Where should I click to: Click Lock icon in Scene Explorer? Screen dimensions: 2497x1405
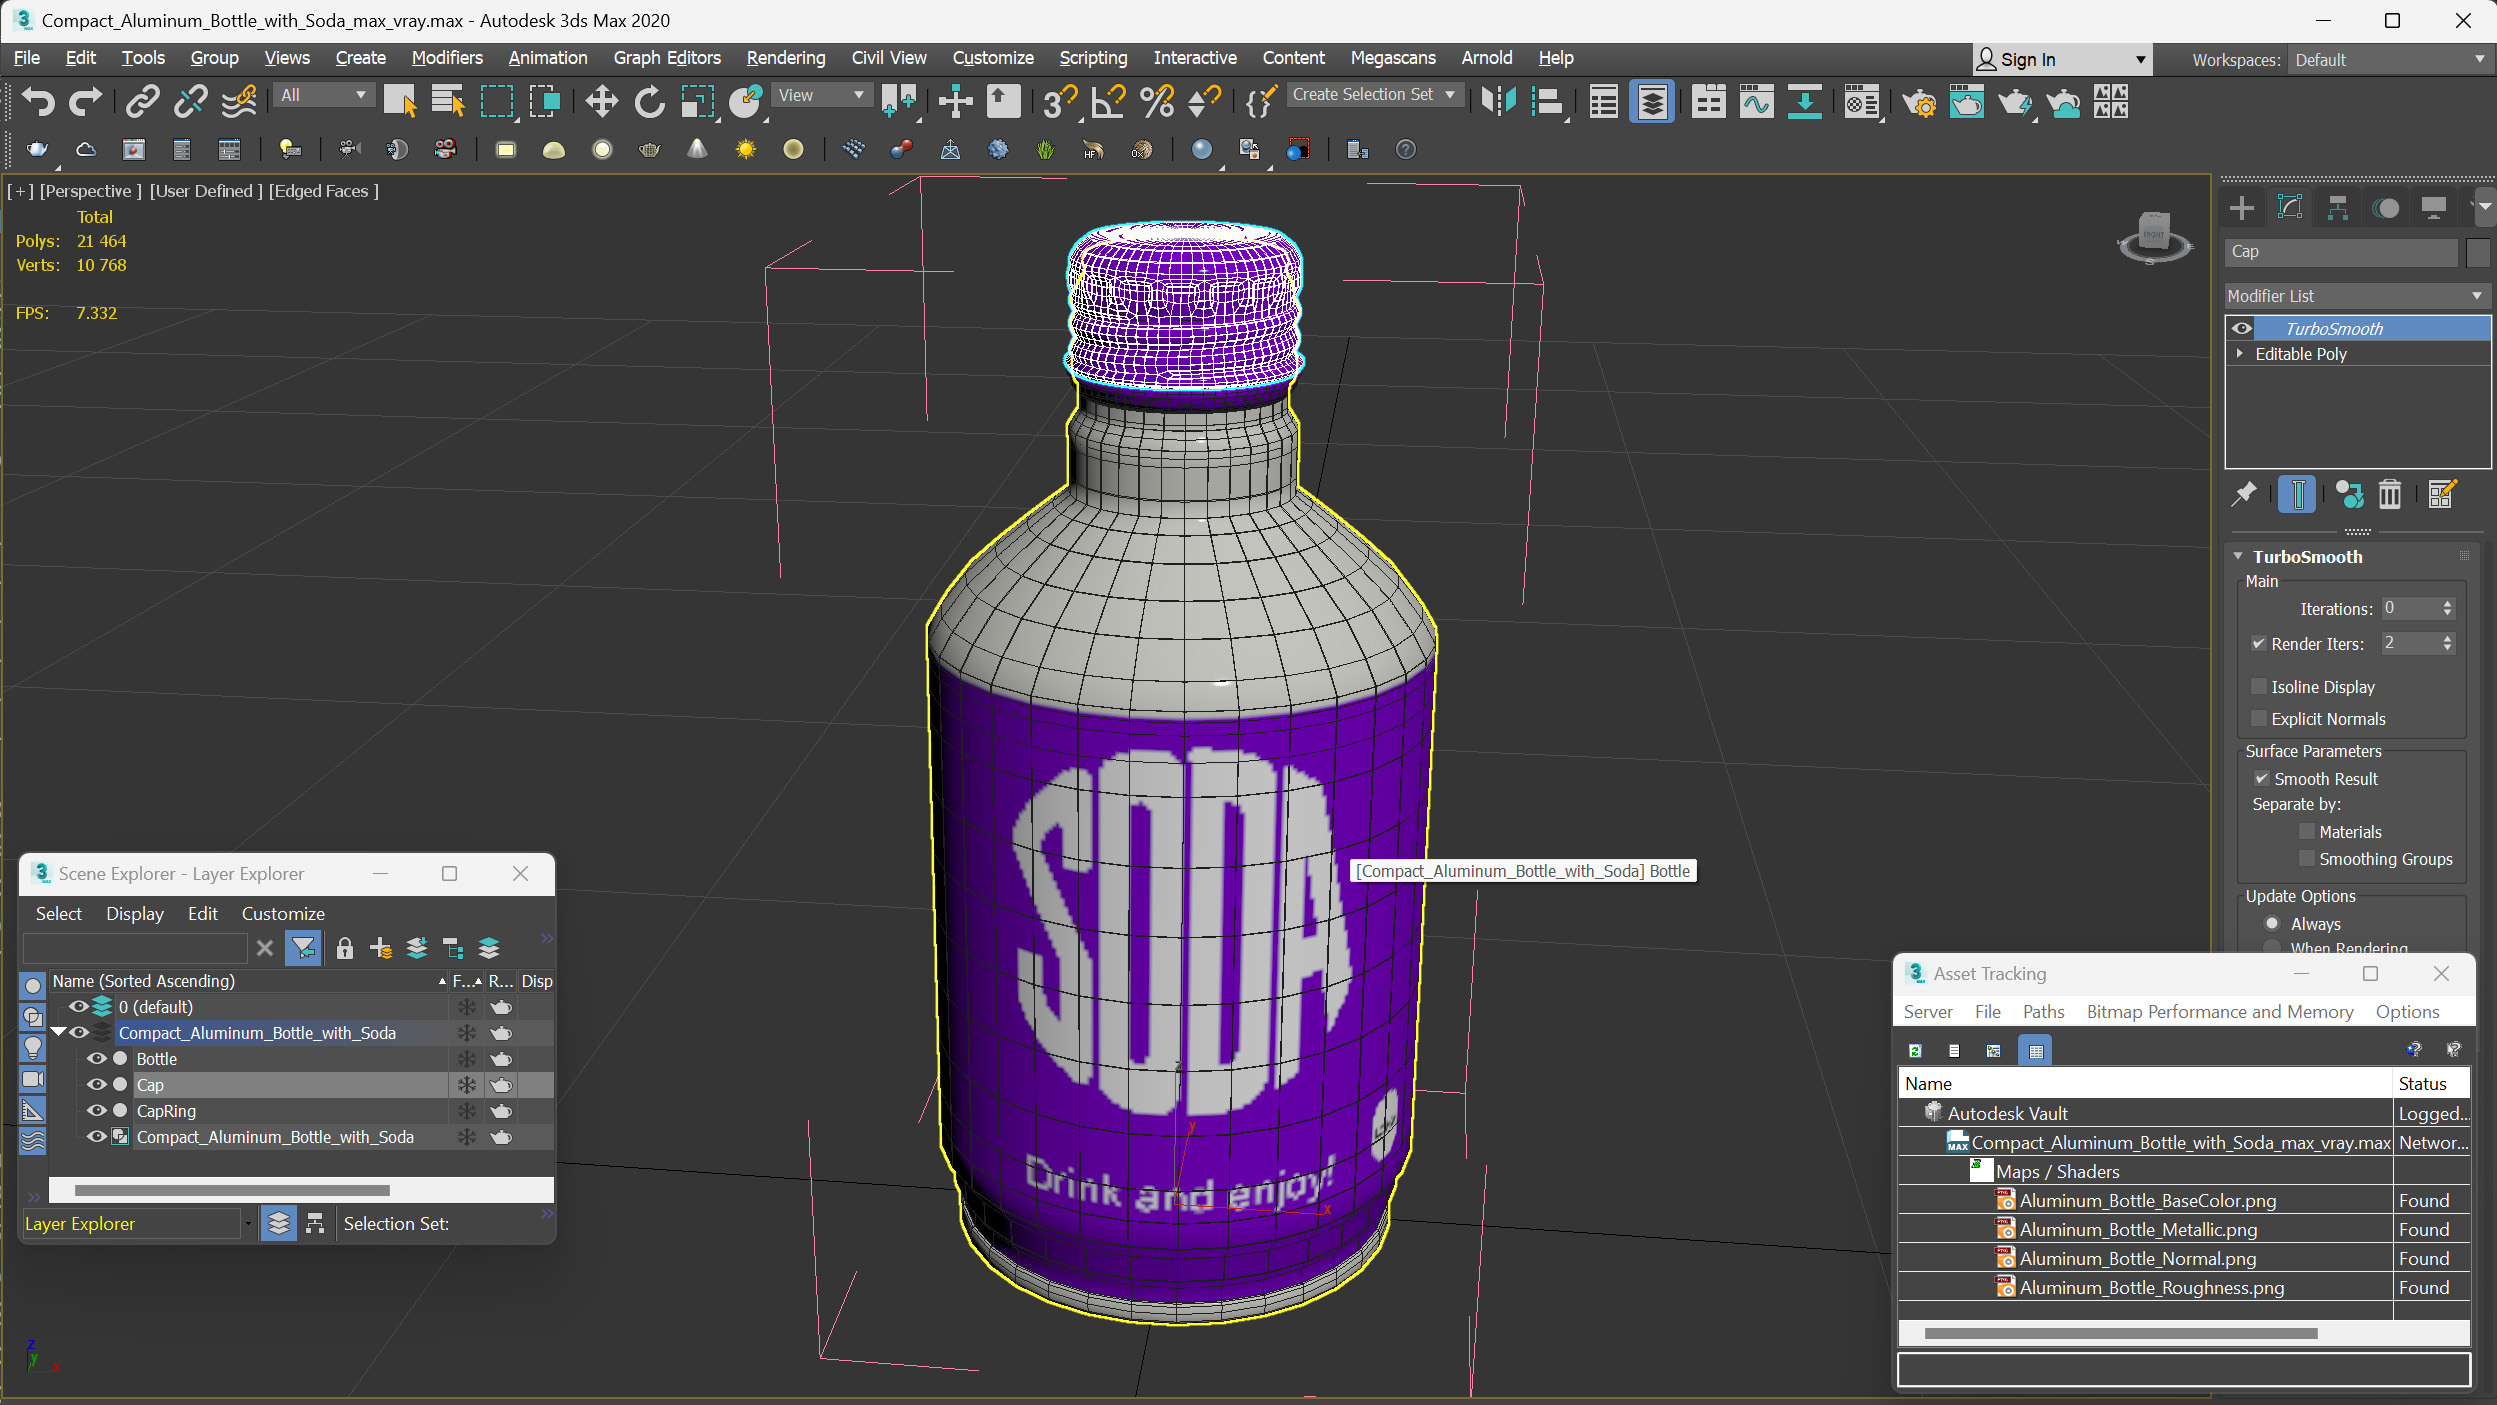[x=344, y=948]
